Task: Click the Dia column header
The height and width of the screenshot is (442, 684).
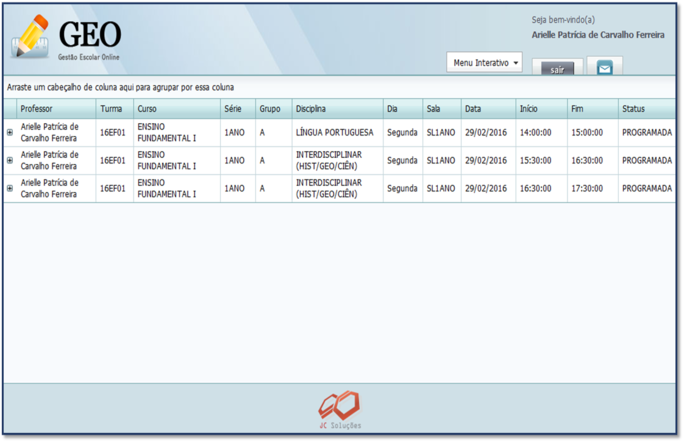Action: (403, 109)
